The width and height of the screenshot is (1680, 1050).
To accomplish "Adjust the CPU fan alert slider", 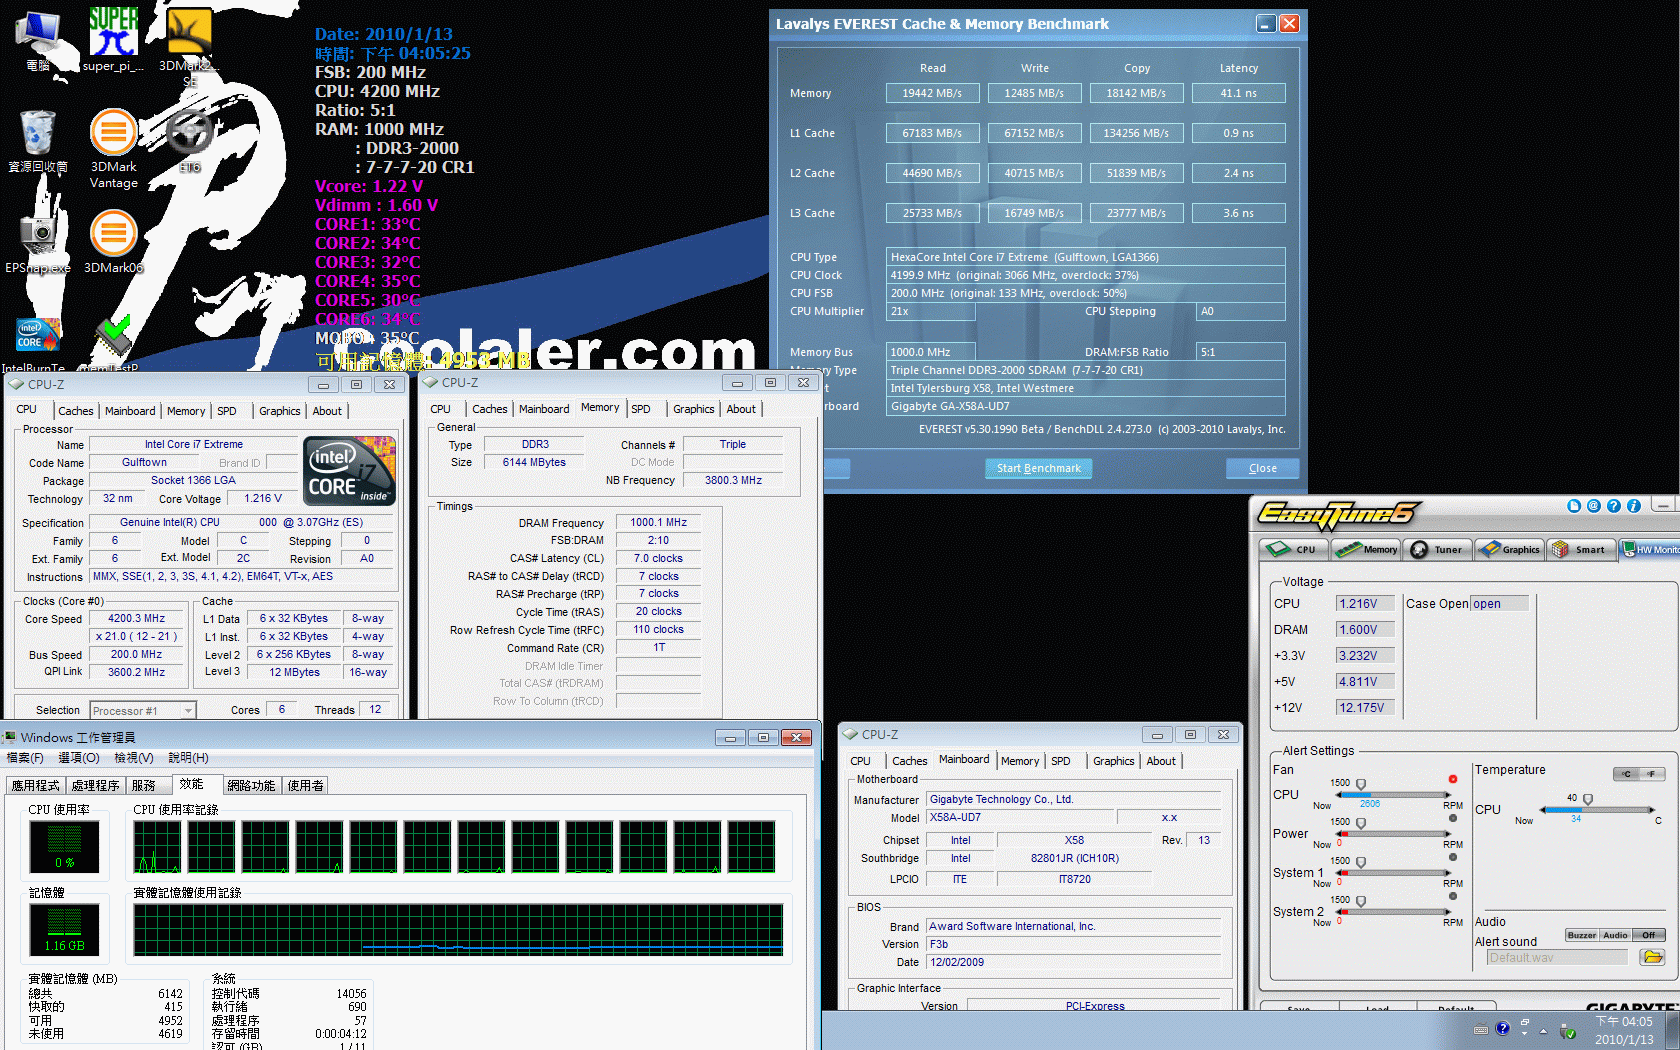I will (1361, 785).
